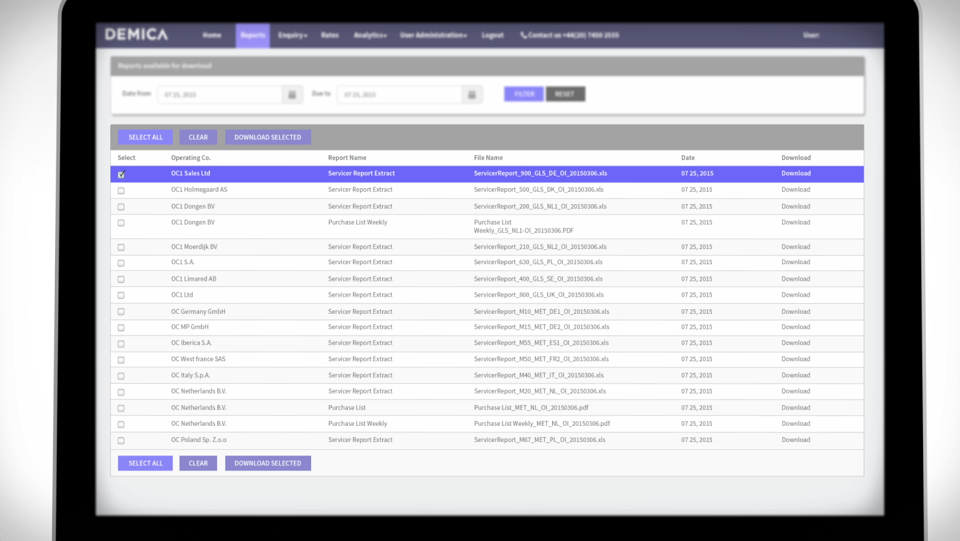Viewport: 960px width, 541px height.
Task: Click the Date to input field
Action: (x=400, y=94)
